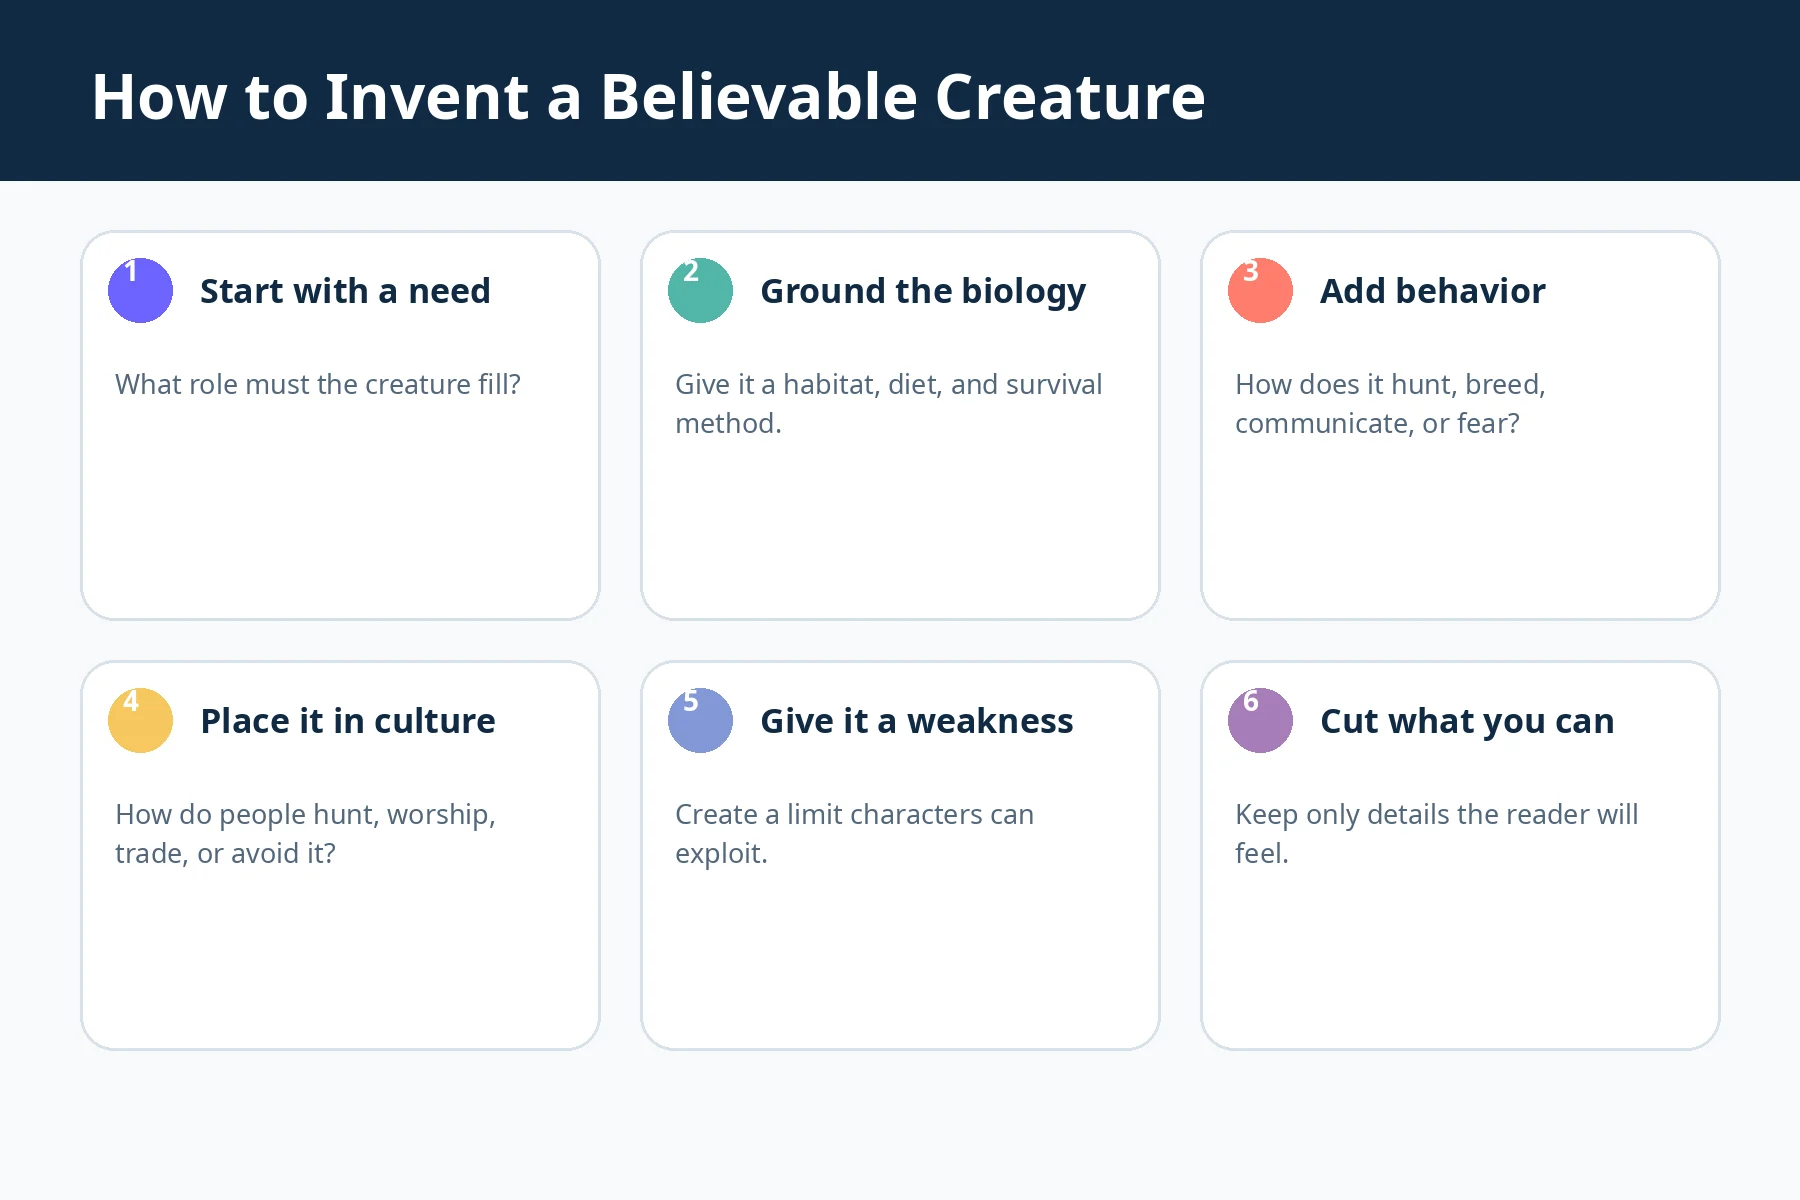Click 'Create a limit characters can exploit' text
This screenshot has height=1200, width=1800.
point(854,834)
